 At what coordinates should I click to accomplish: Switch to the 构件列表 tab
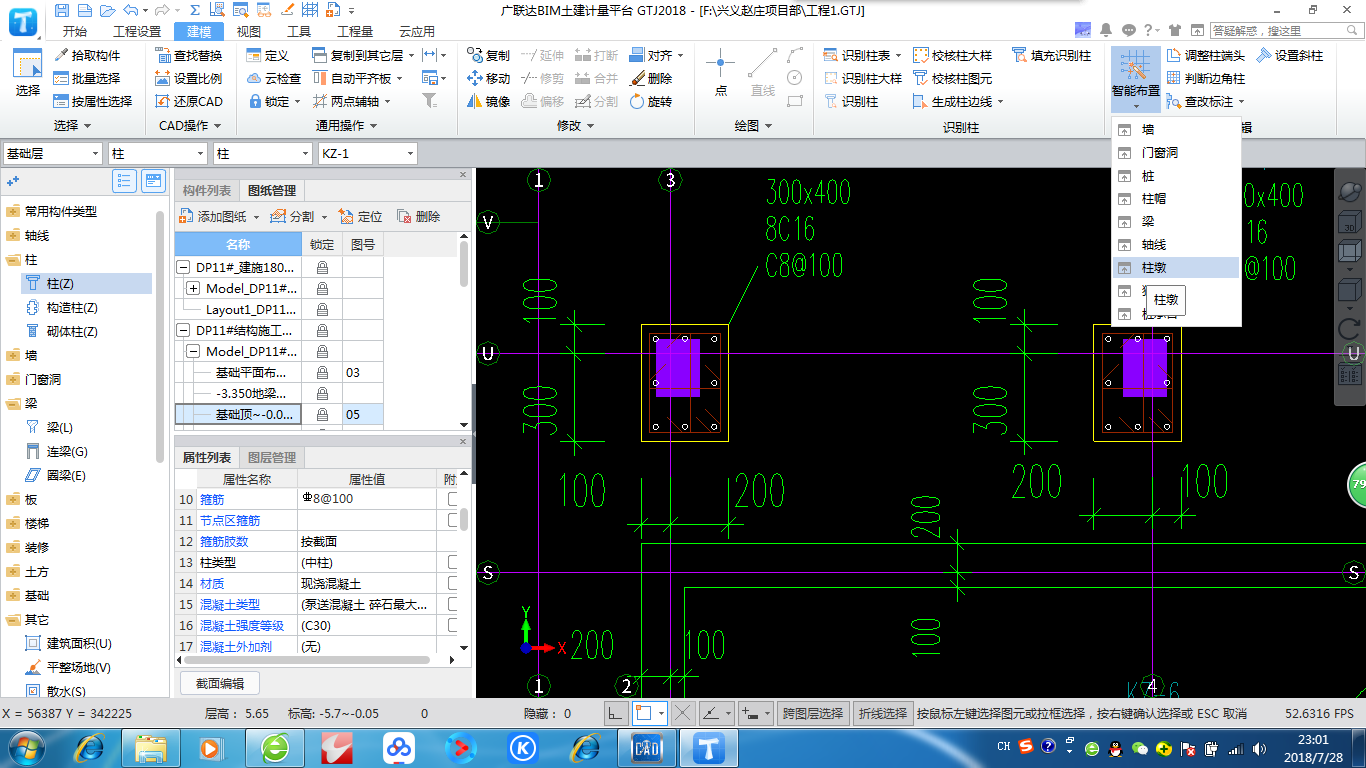(207, 191)
